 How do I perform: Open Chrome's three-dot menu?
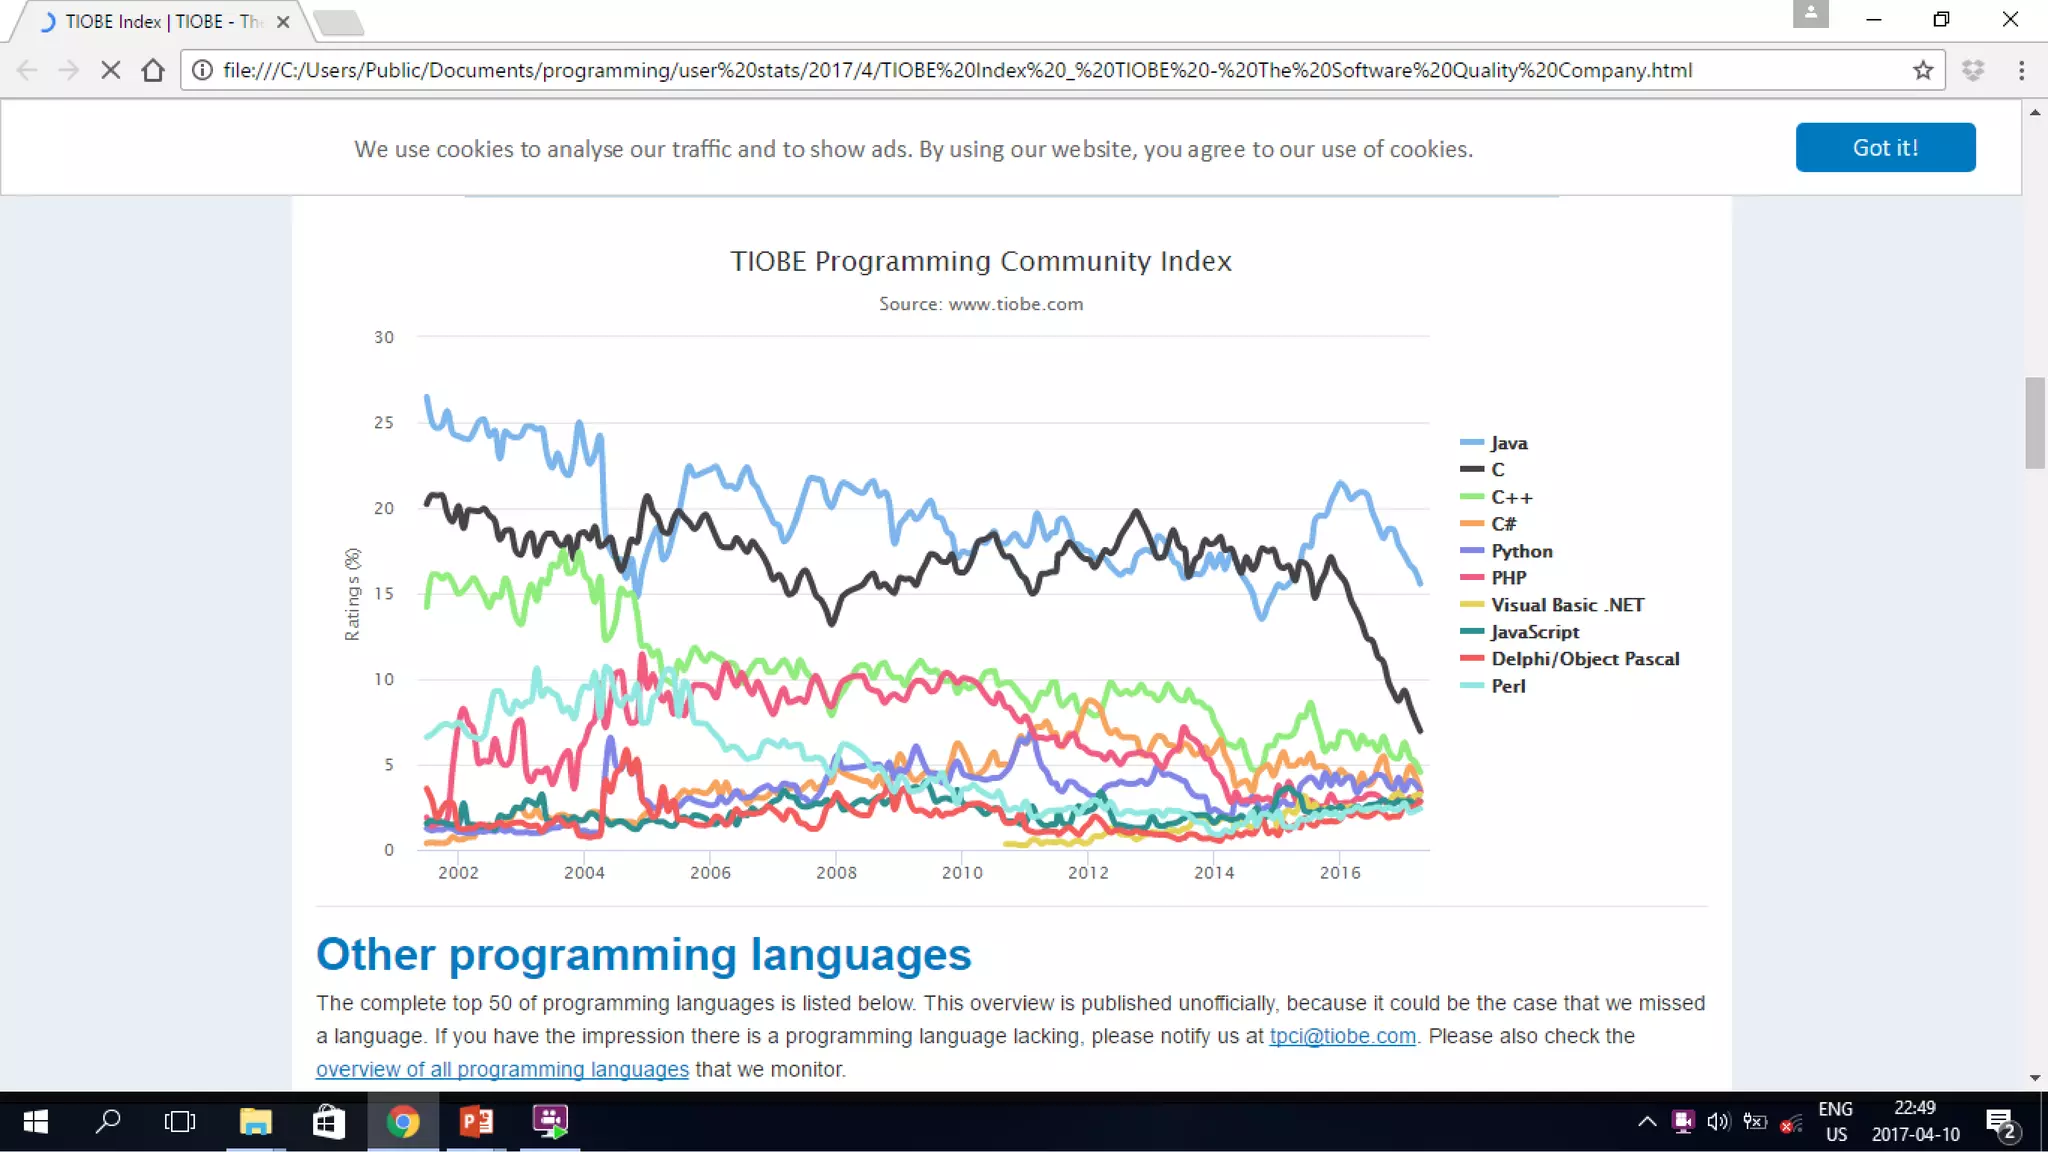point(2021,70)
